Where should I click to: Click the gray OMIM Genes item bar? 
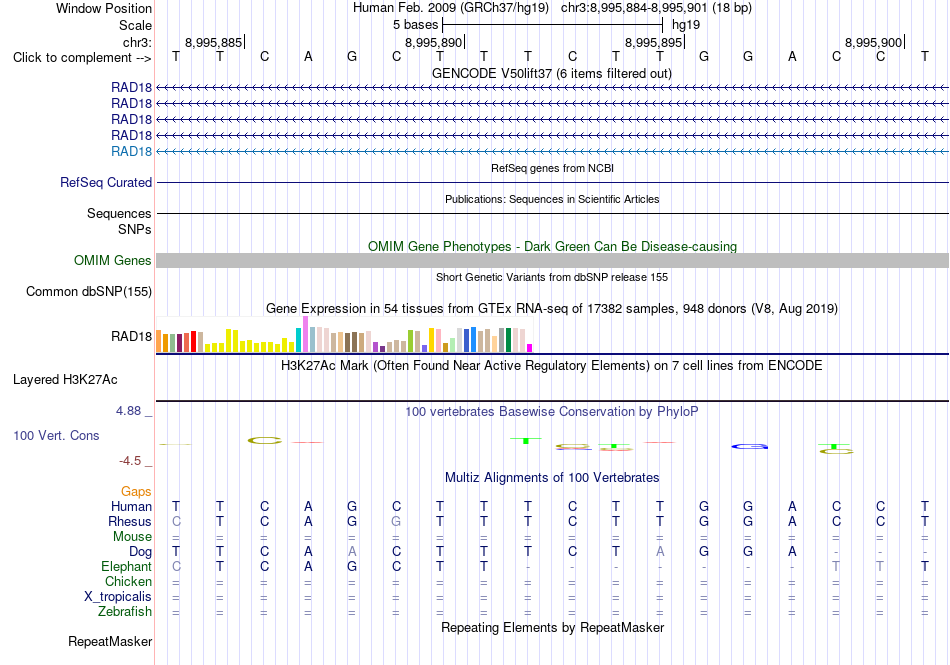552,260
